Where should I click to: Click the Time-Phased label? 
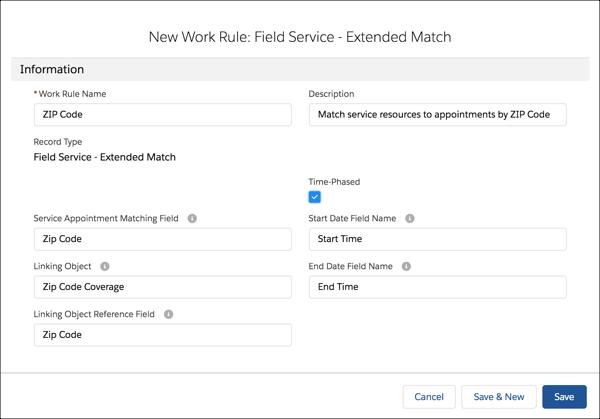coord(334,182)
